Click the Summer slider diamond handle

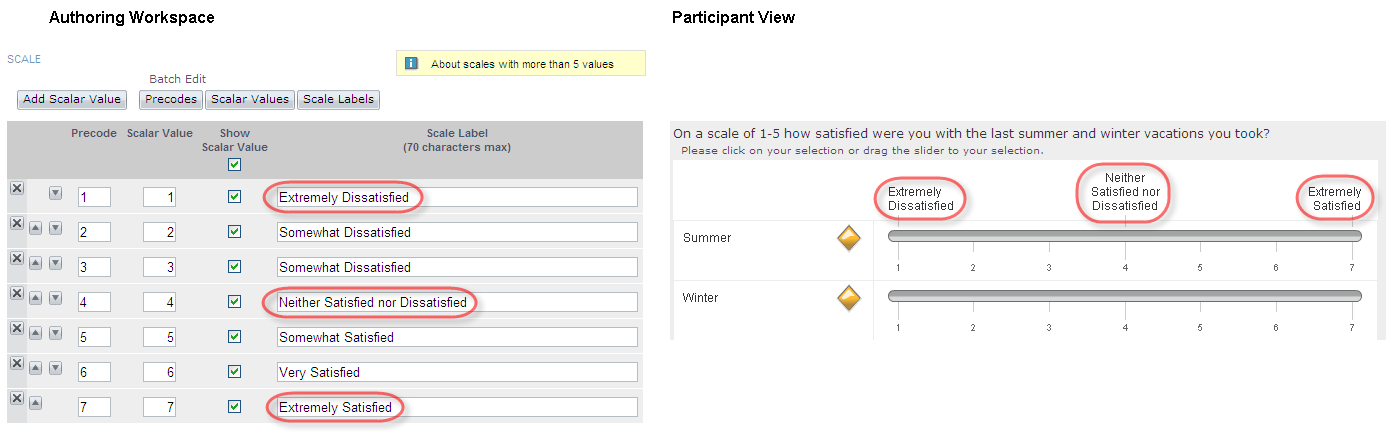point(849,238)
